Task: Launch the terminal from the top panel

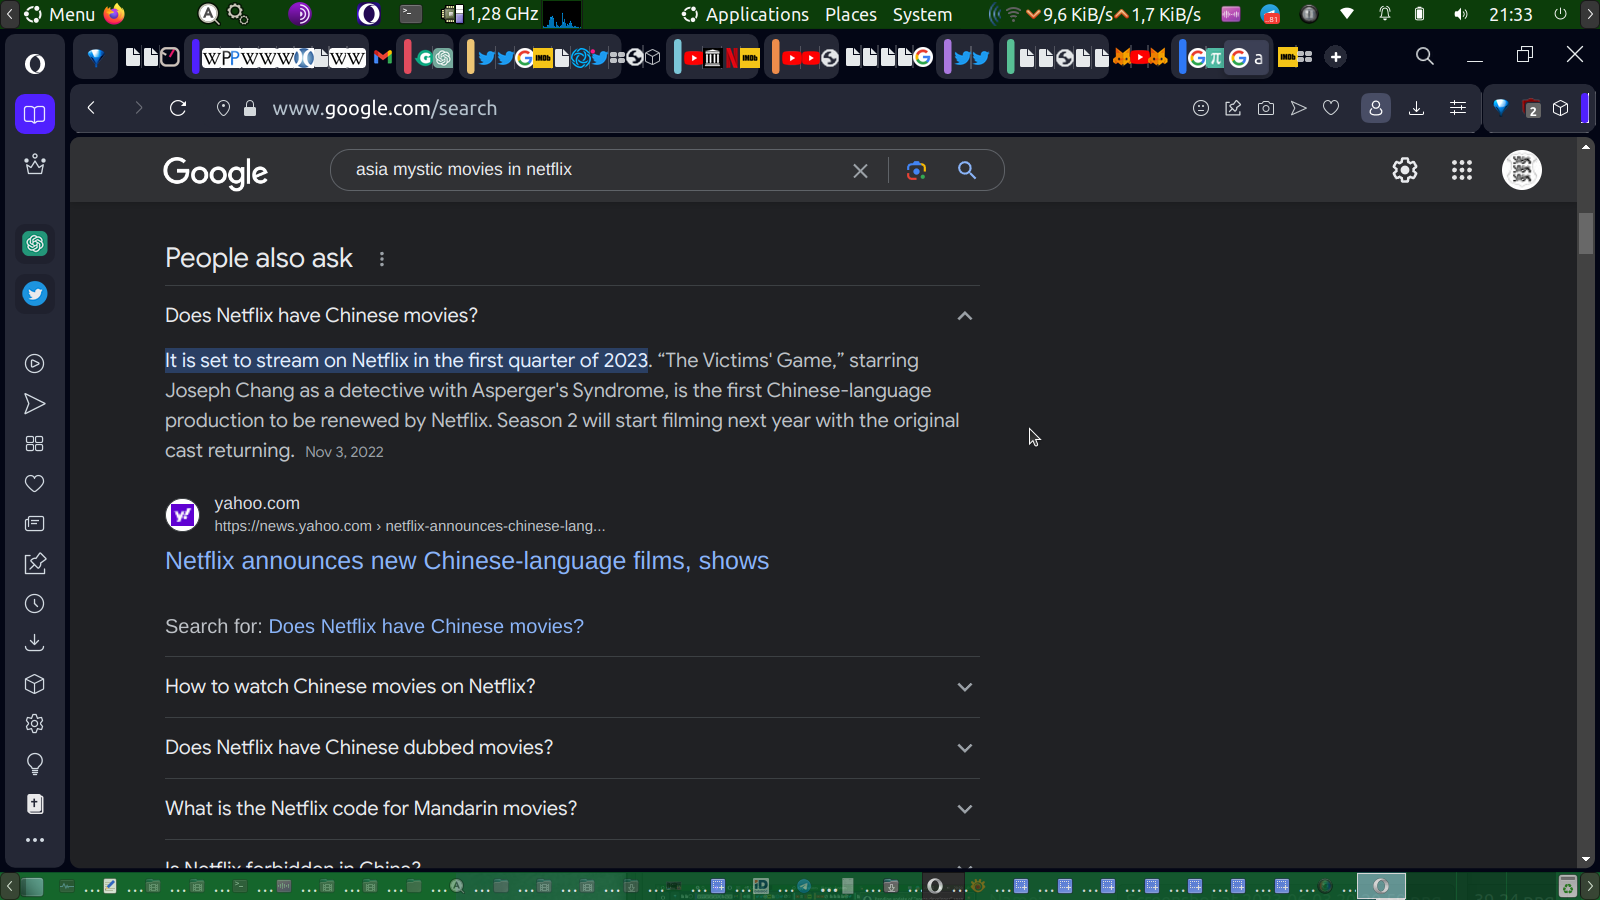Action: [x=411, y=14]
